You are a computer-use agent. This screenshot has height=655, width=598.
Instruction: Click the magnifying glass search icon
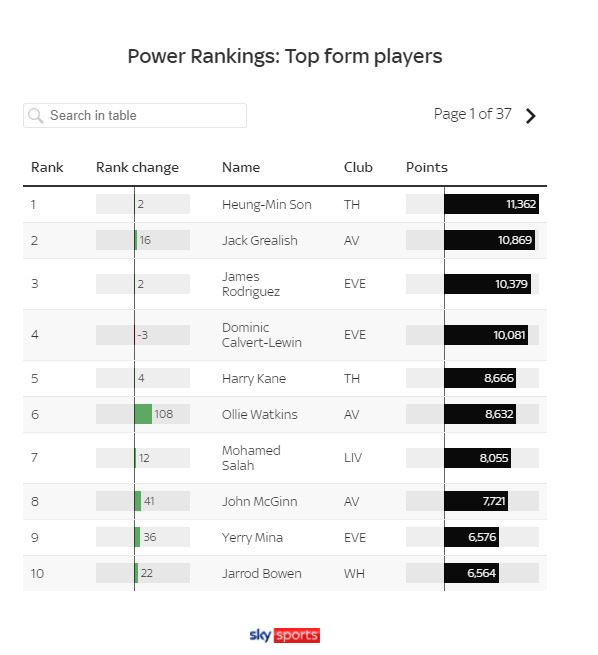click(x=35, y=116)
